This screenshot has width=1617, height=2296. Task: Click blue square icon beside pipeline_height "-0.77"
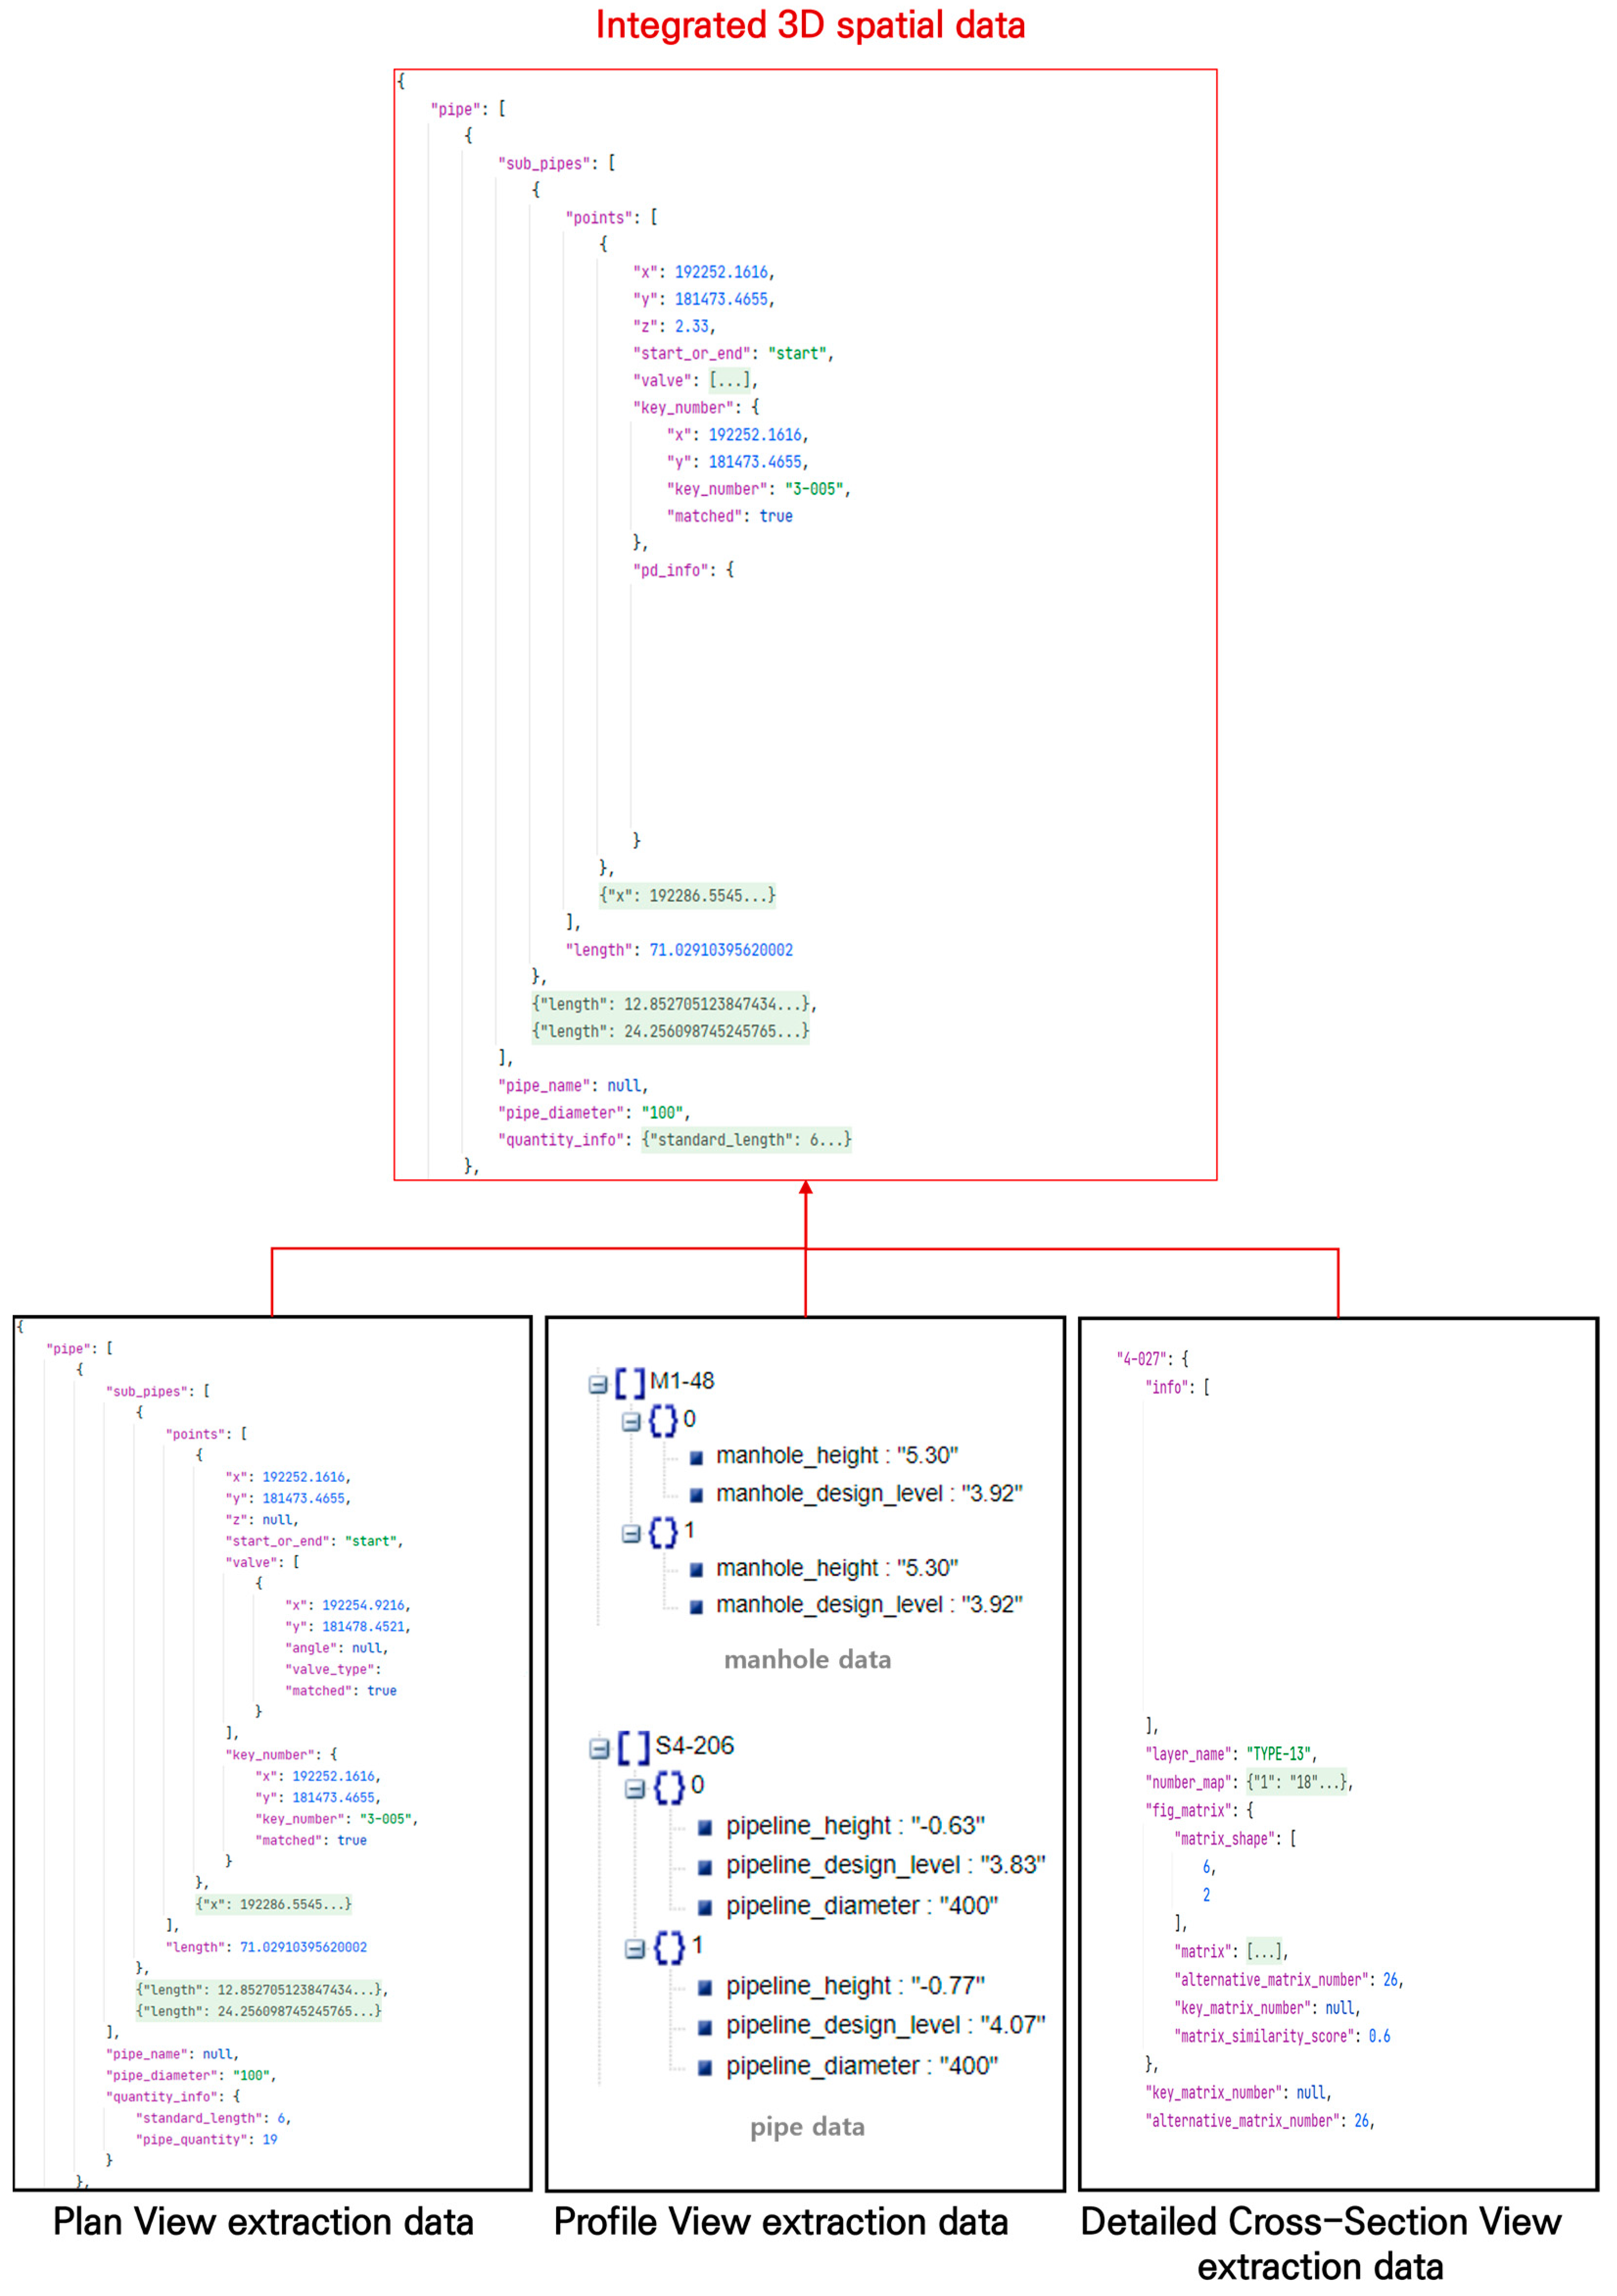tap(705, 1987)
